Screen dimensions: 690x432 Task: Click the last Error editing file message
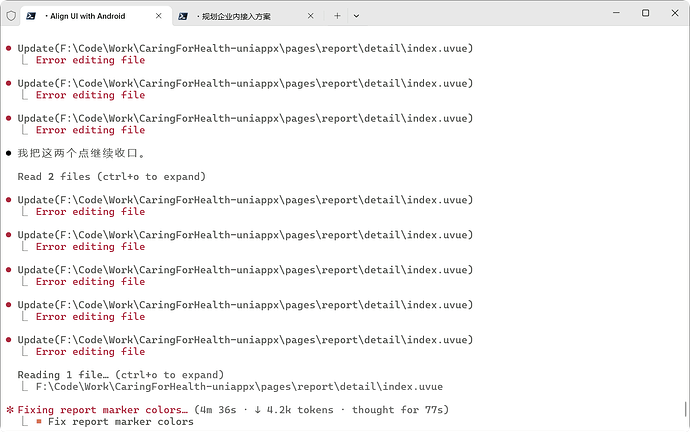tap(90, 351)
